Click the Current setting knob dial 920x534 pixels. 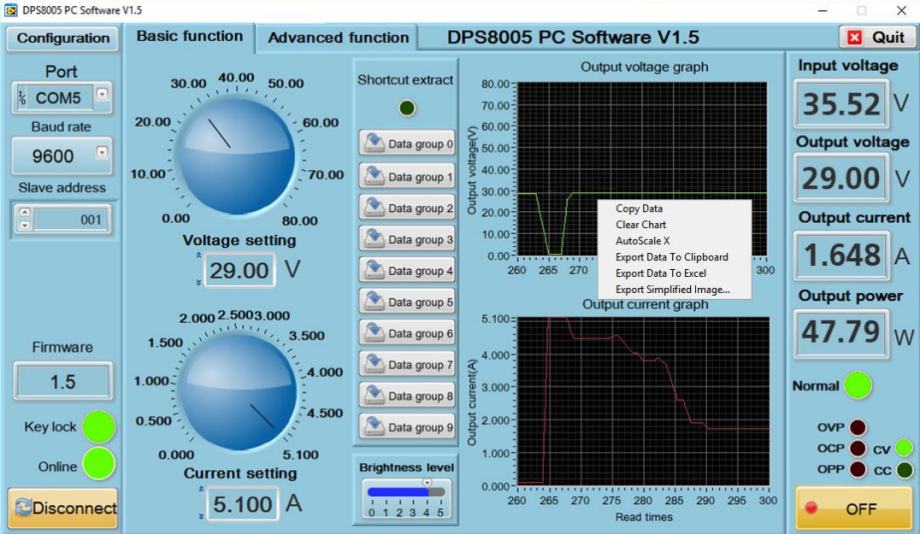(x=236, y=391)
